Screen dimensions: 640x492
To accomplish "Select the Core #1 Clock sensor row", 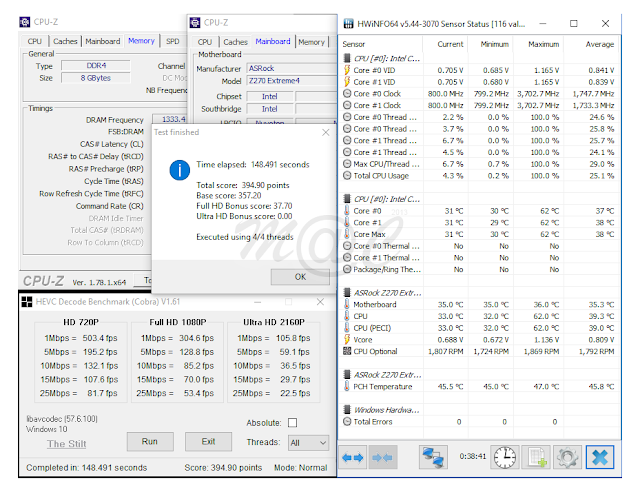I will click(479, 105).
